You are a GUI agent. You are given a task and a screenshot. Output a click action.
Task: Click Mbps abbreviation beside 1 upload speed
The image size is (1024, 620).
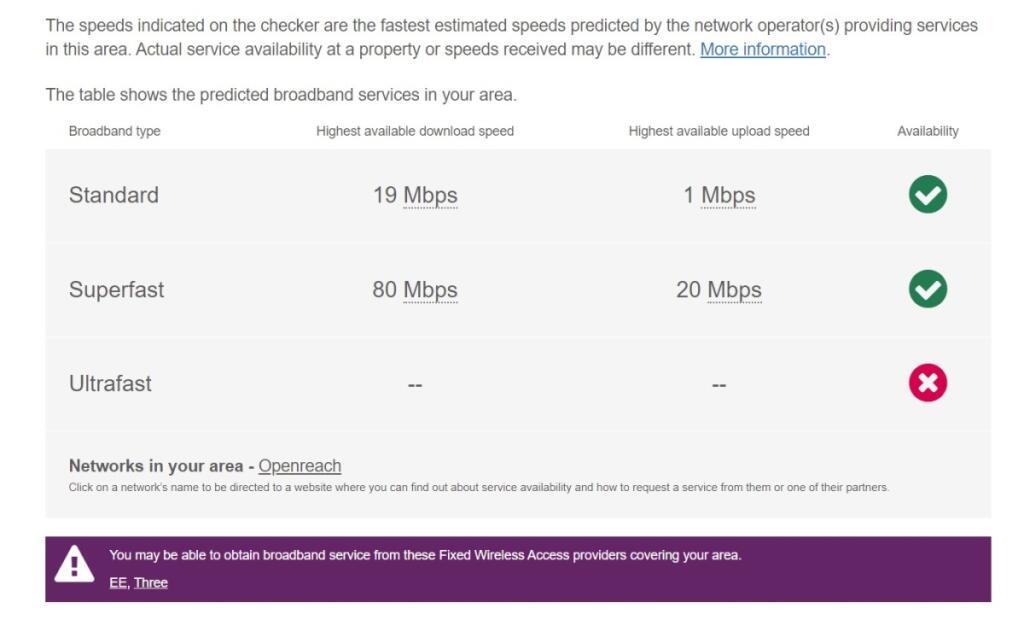coord(728,195)
